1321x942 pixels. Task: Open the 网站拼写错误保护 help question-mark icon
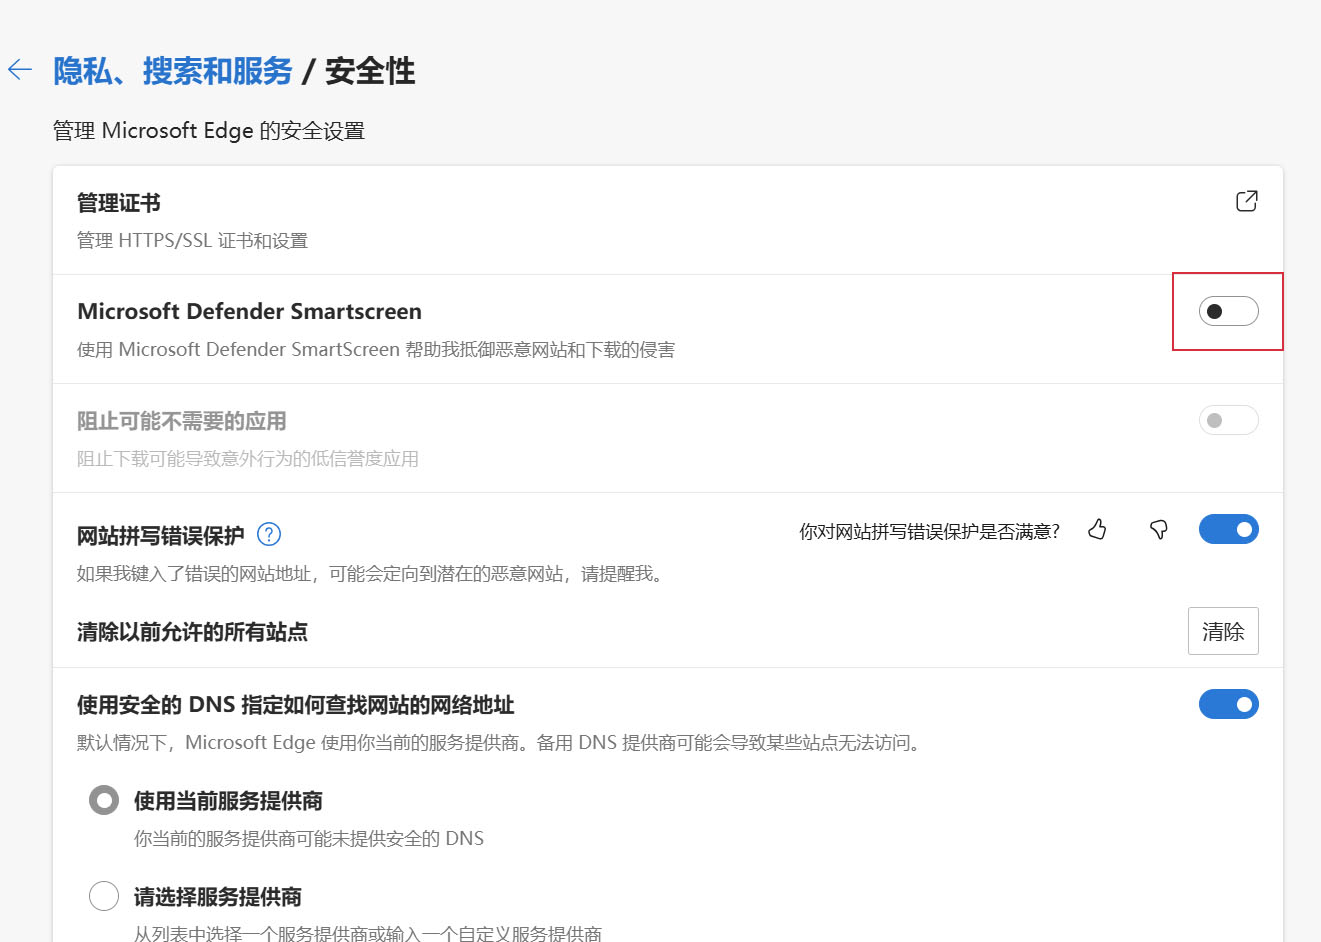[x=269, y=534]
